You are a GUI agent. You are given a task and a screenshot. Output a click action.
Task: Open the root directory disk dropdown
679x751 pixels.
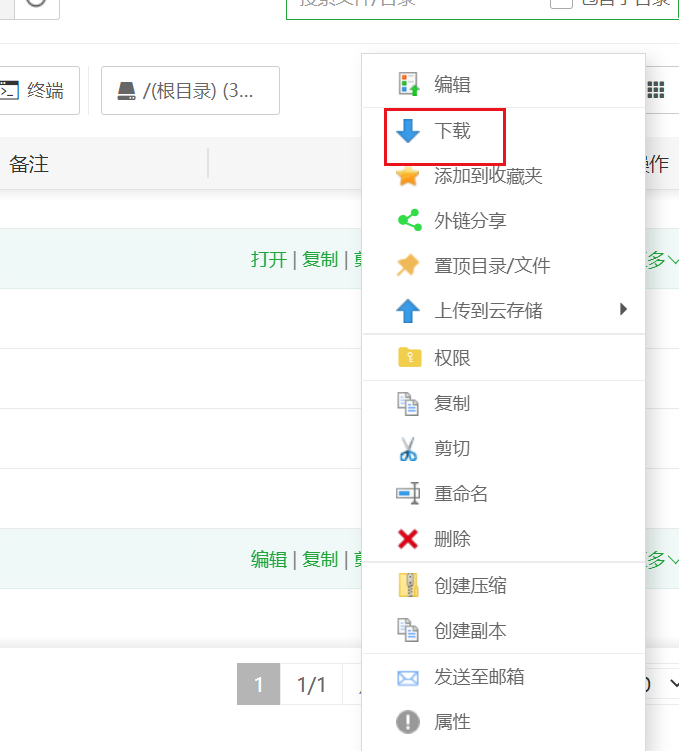pyautogui.click(x=190, y=91)
